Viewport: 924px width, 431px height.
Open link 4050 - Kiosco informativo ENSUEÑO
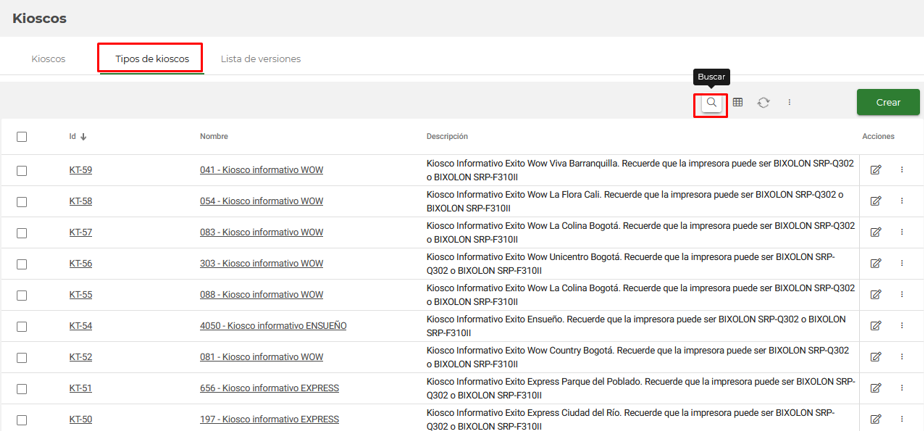[x=273, y=326]
